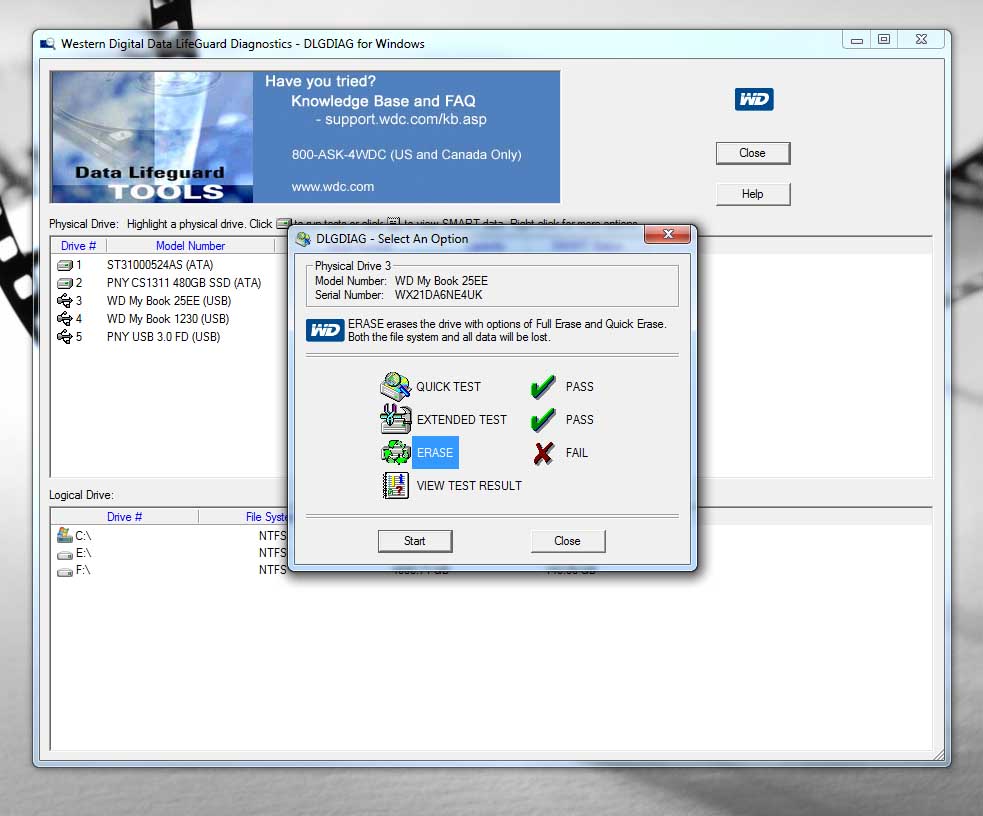
Task: Click the USB icon for WD My Book 1230
Action: tap(65, 319)
